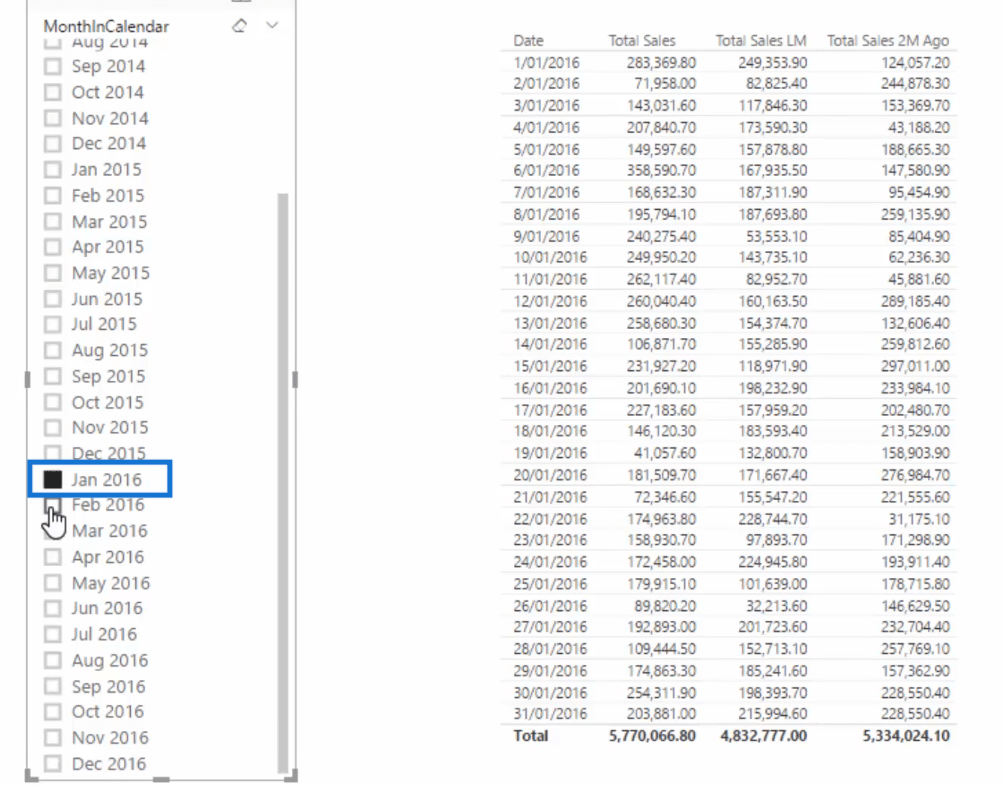Select the 26/01/2016 date cell

(550, 606)
